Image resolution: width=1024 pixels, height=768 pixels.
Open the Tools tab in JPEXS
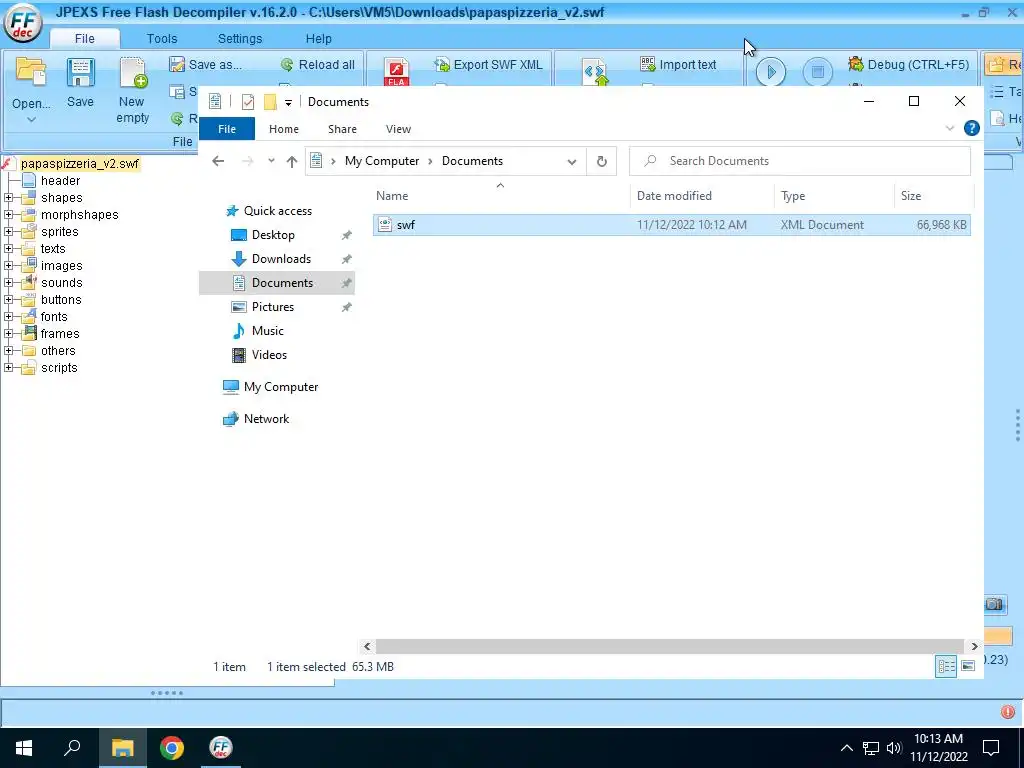[x=162, y=39]
